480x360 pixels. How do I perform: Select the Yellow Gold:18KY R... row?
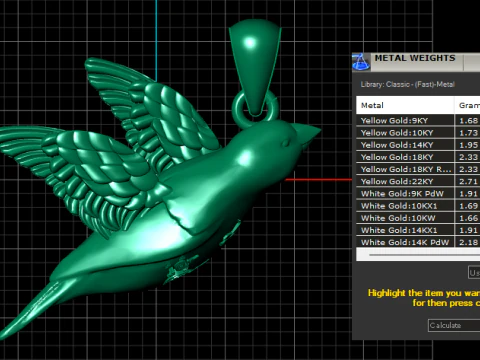click(x=418, y=169)
